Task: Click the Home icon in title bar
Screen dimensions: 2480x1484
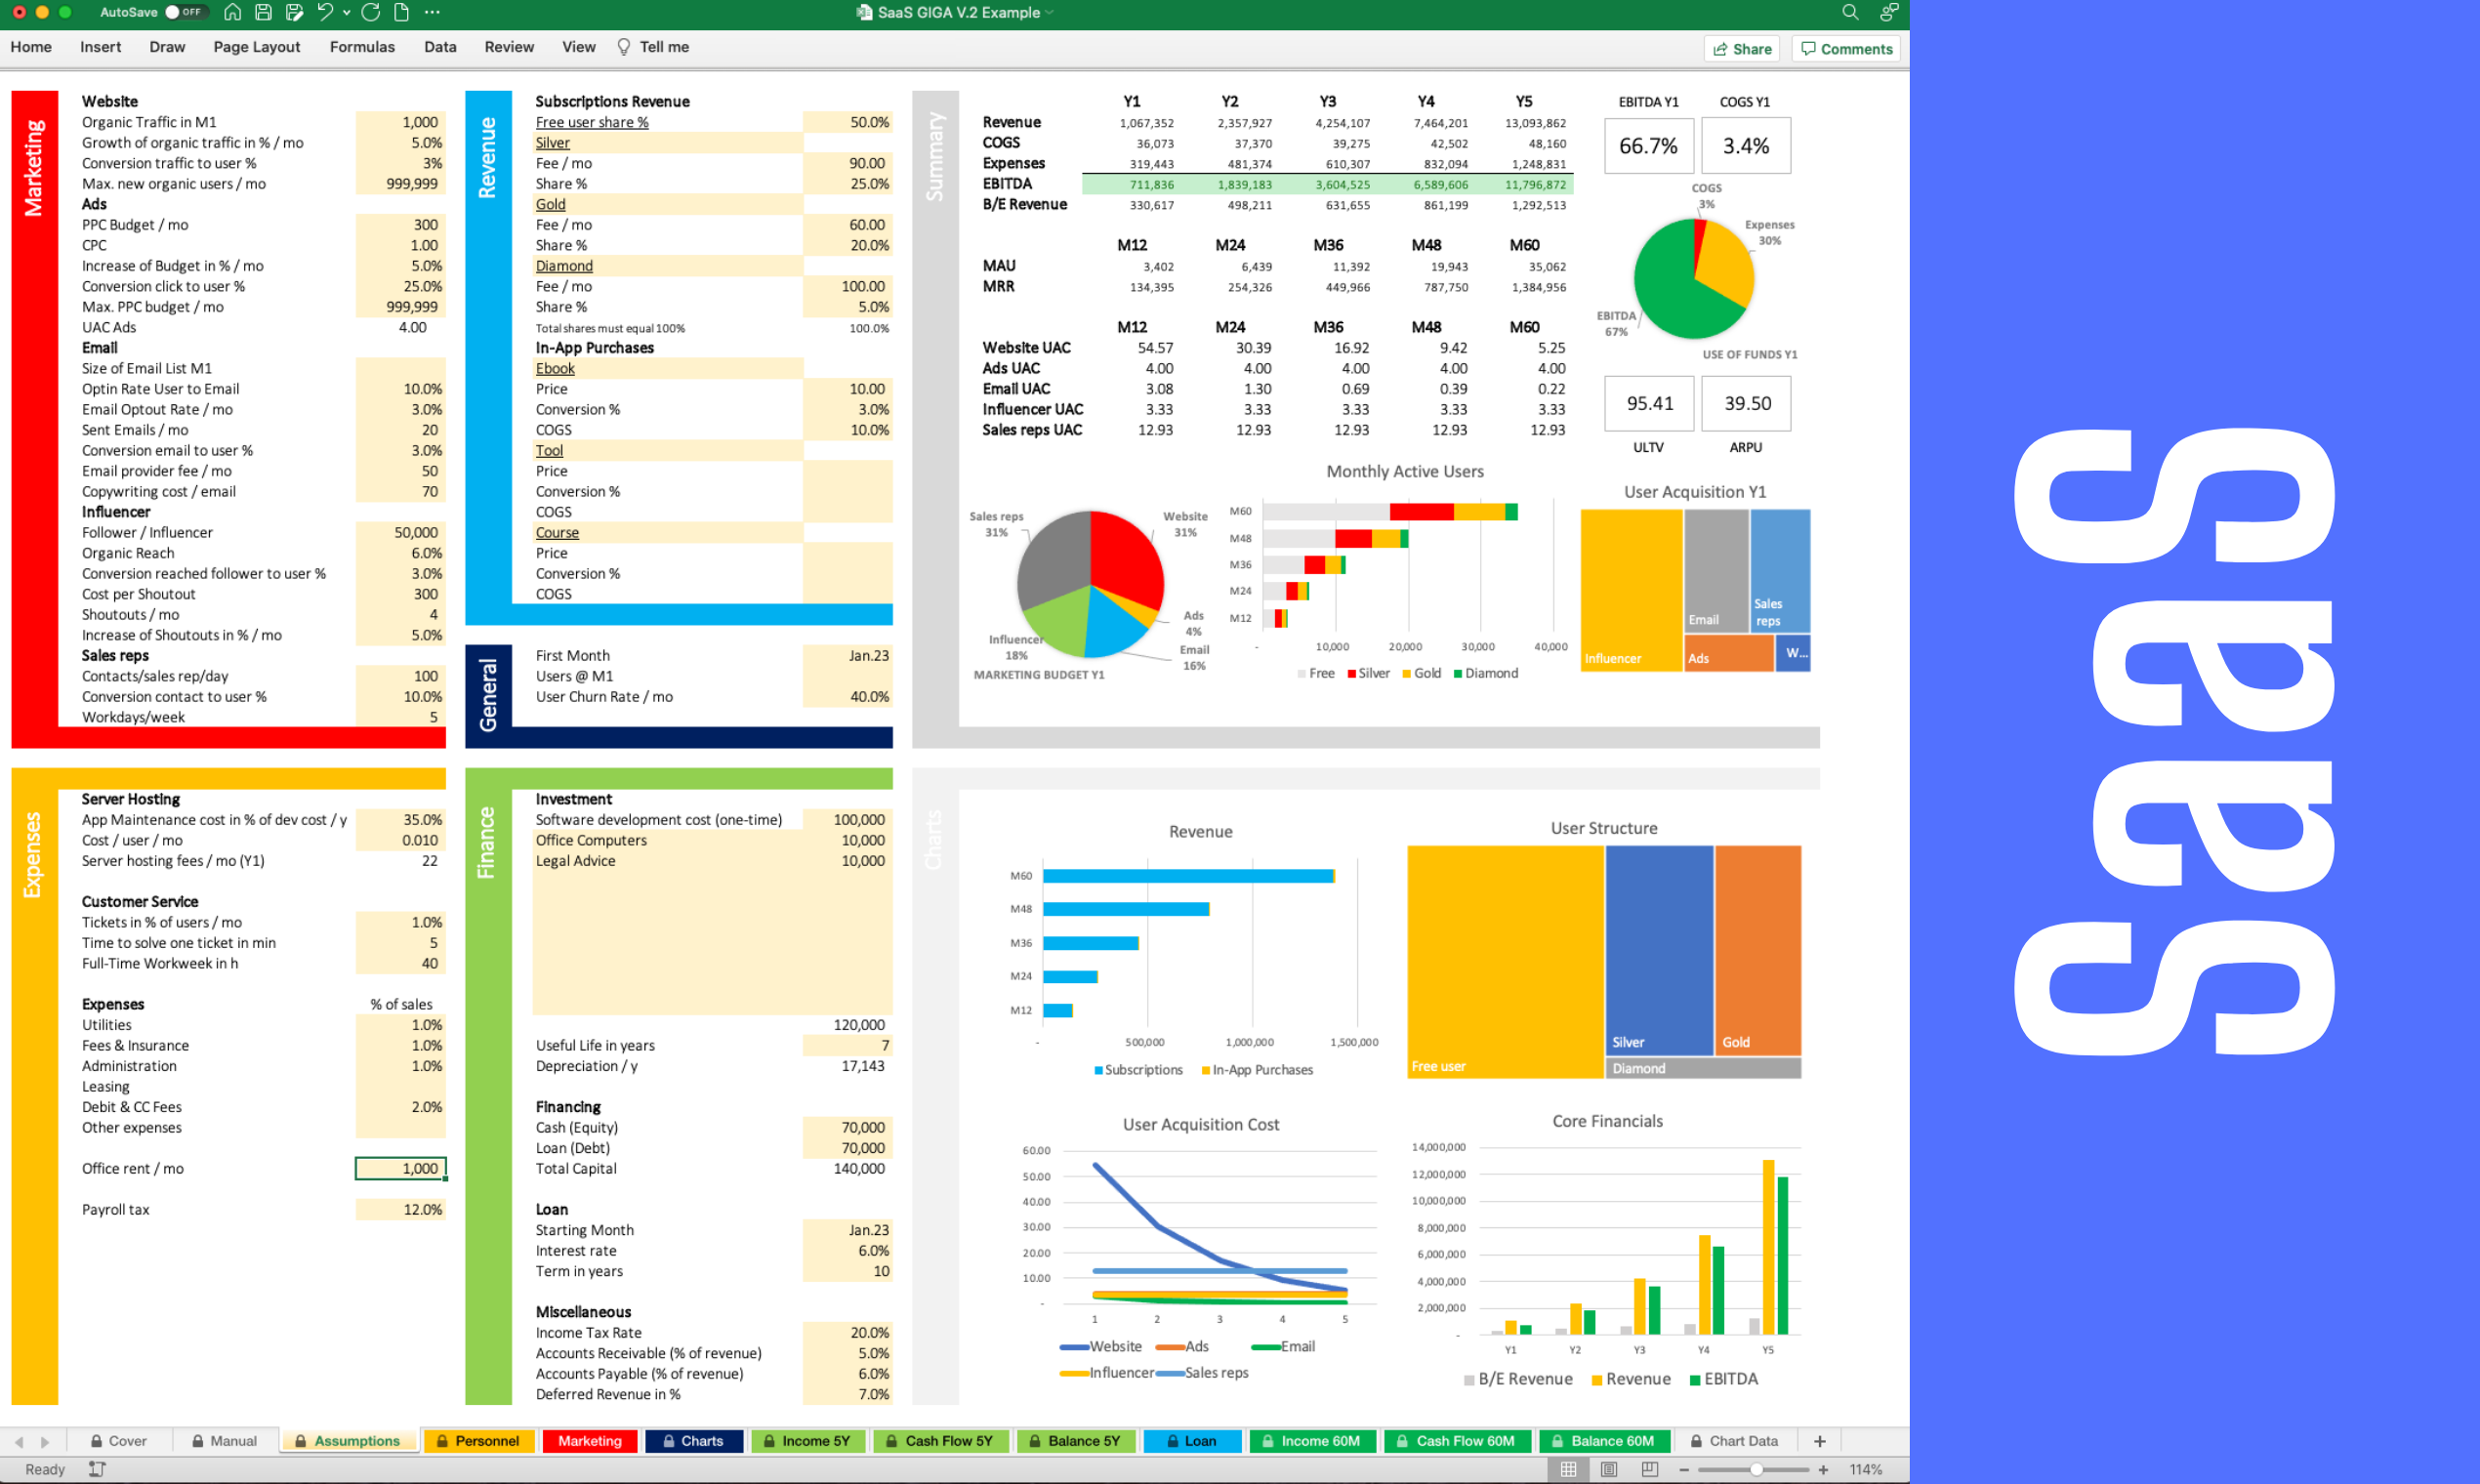Action: (232, 12)
